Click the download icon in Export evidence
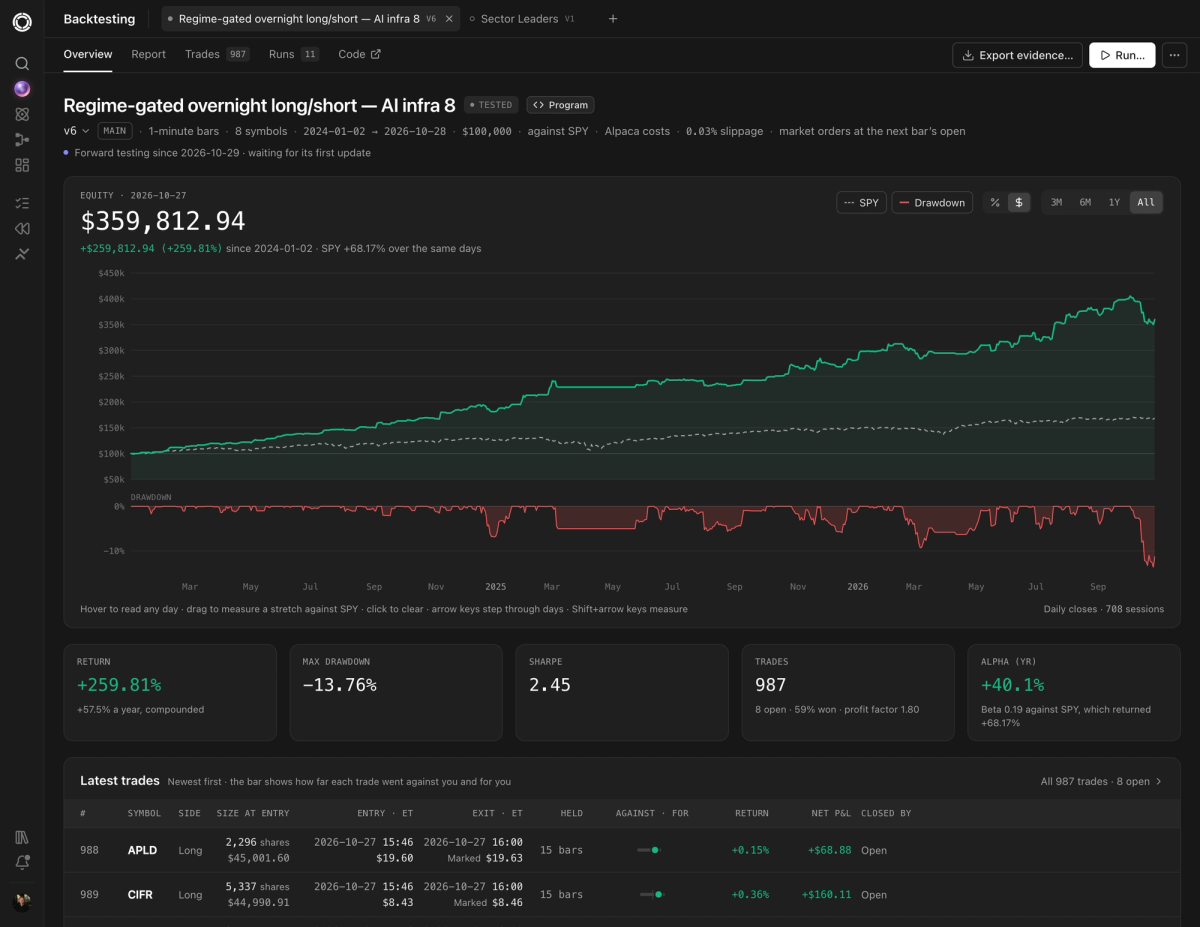This screenshot has height=927, width=1200. point(968,56)
